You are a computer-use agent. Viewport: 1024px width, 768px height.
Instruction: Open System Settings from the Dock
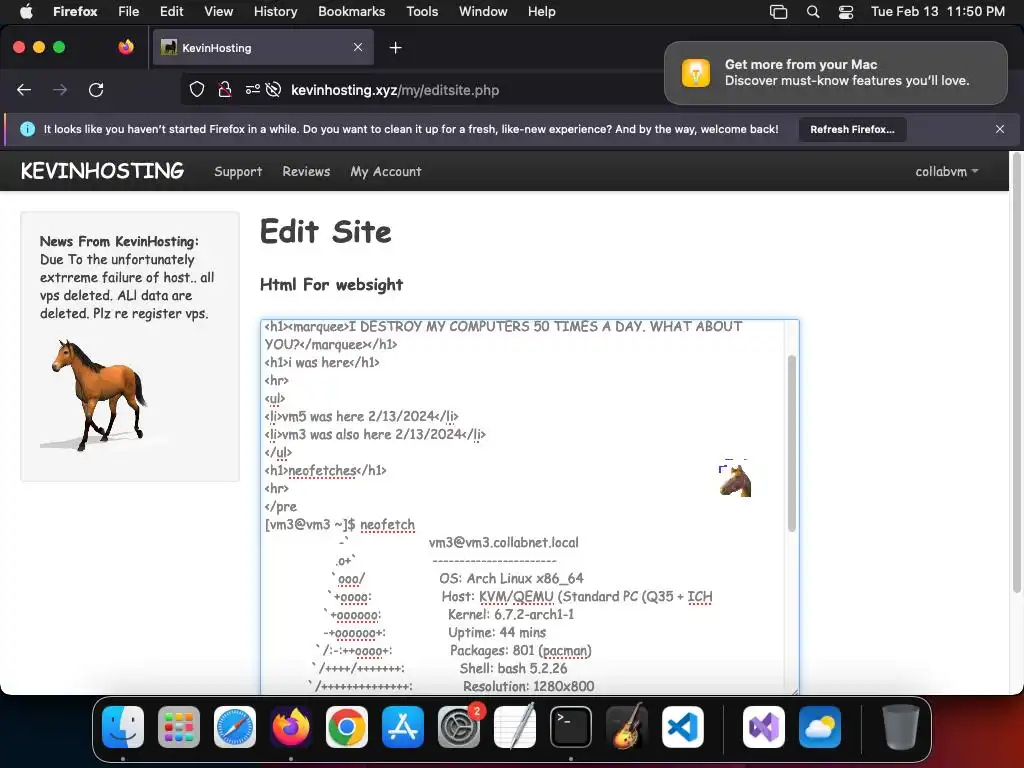(459, 727)
